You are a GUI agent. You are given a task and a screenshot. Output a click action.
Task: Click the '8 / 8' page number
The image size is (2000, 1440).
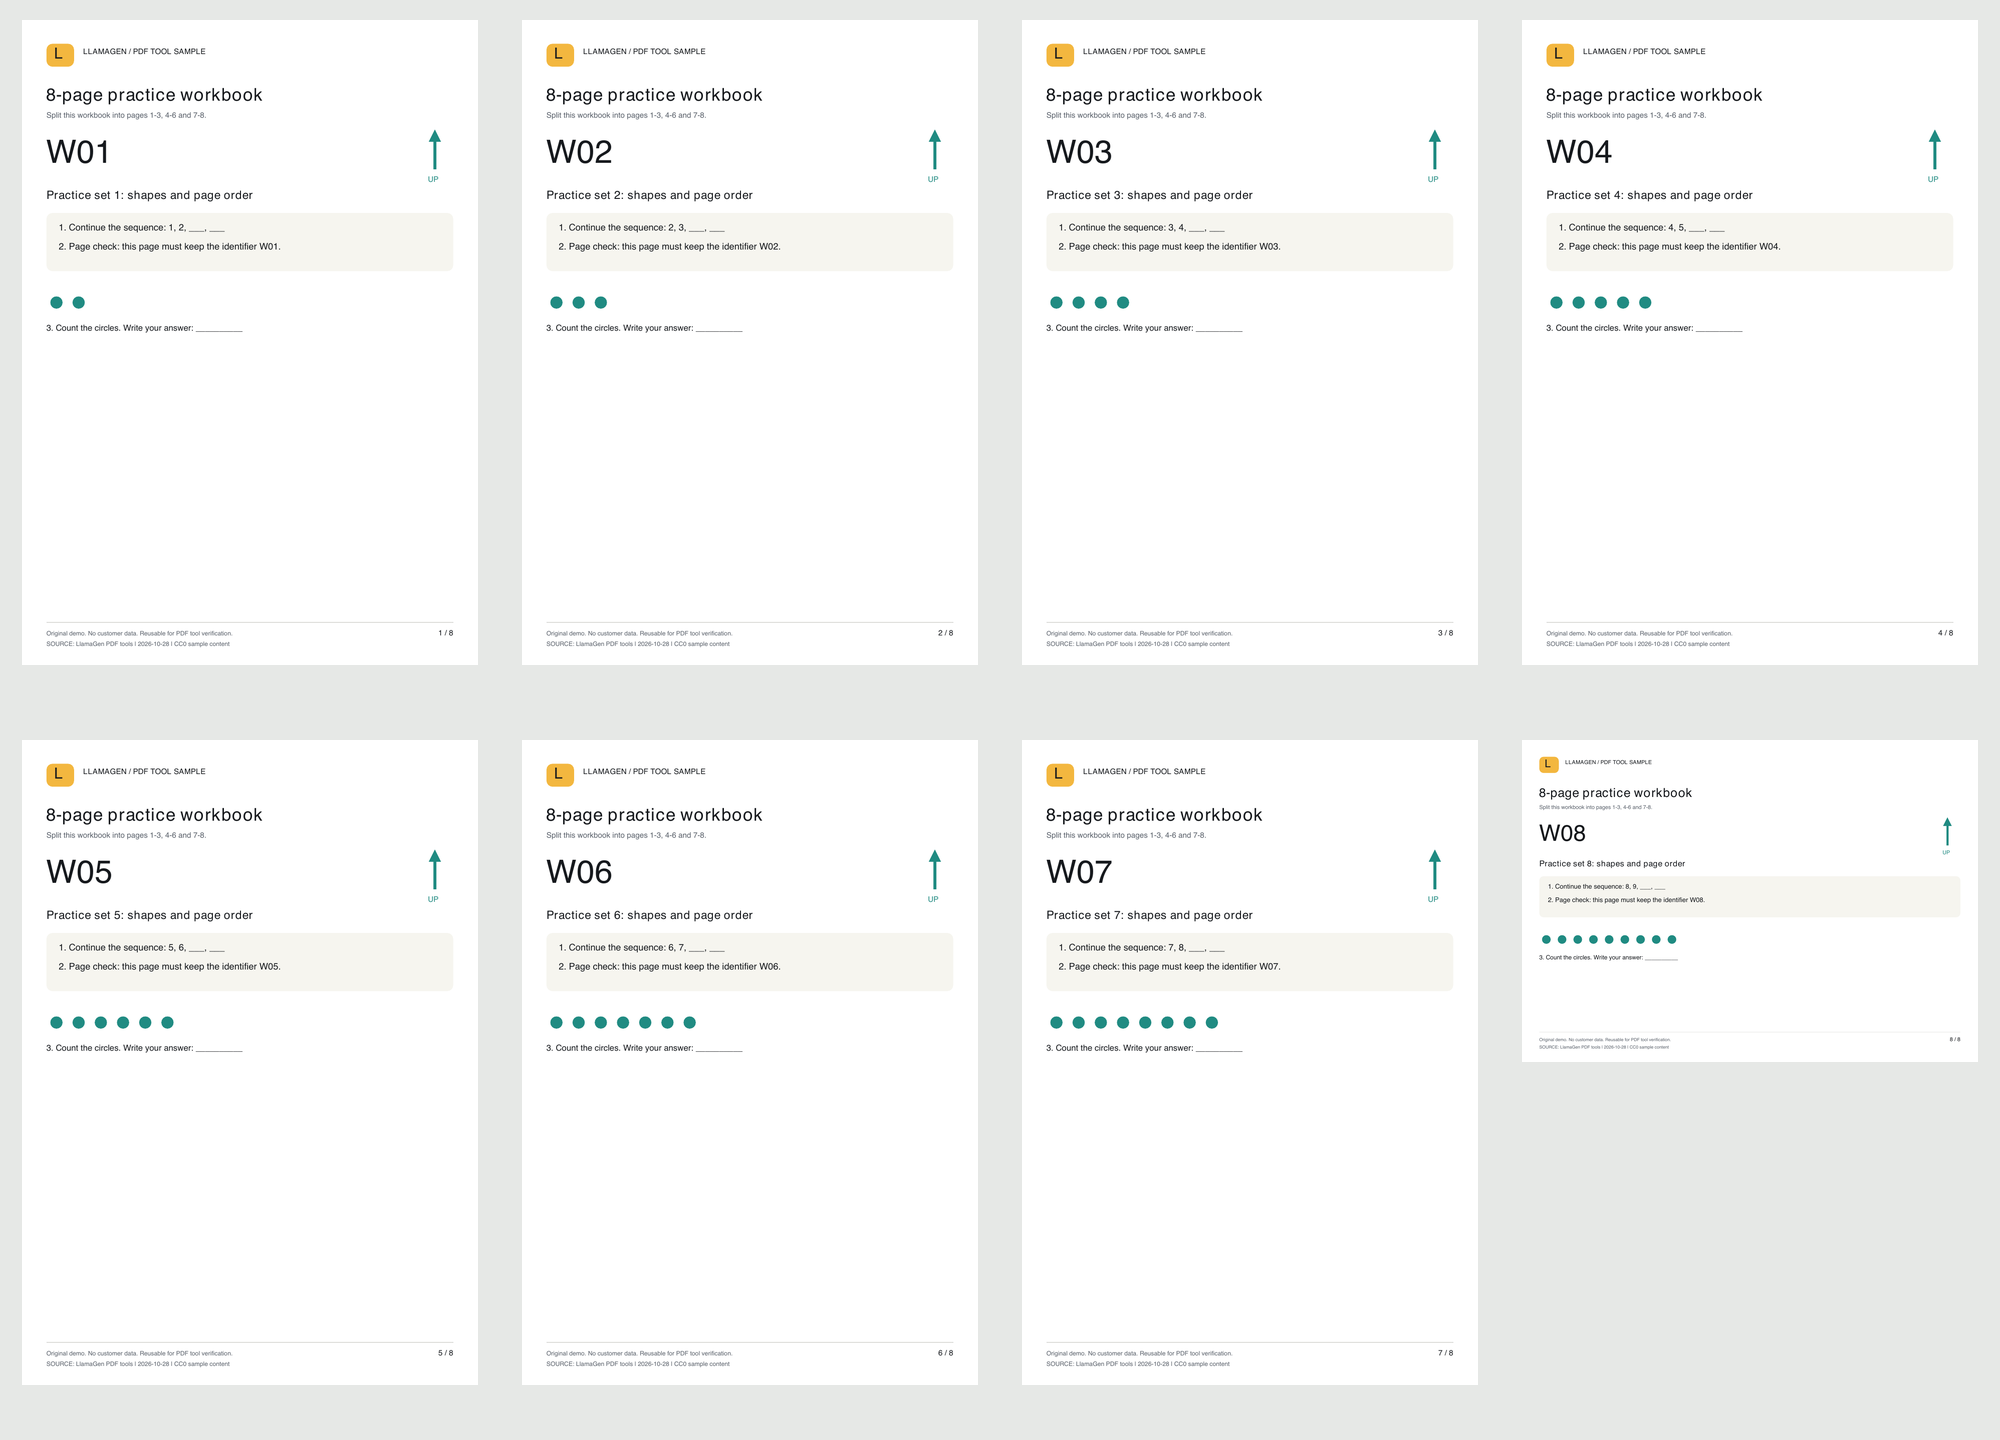[x=1955, y=1039]
